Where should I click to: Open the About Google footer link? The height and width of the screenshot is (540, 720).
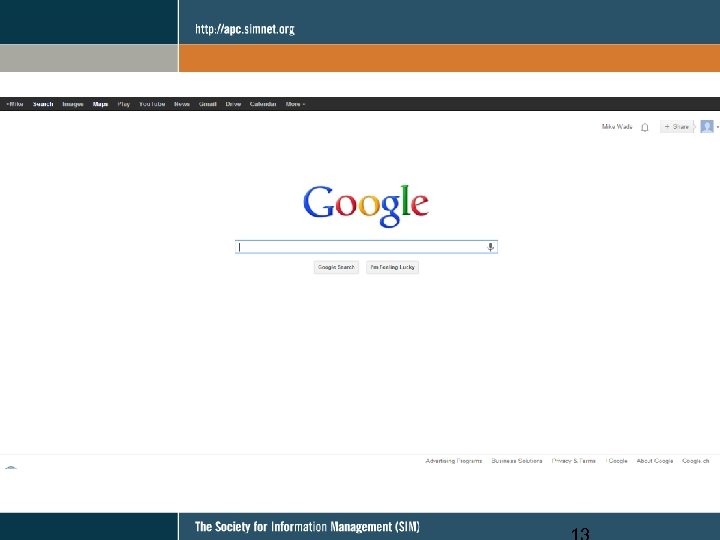[x=655, y=461]
